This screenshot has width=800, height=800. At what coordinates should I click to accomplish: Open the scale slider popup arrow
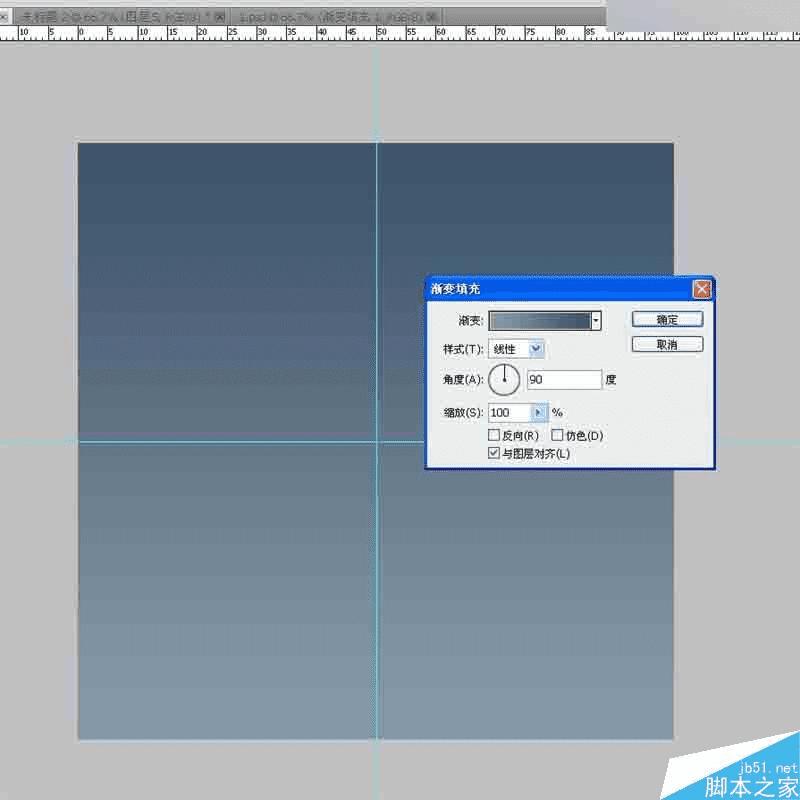tap(538, 412)
